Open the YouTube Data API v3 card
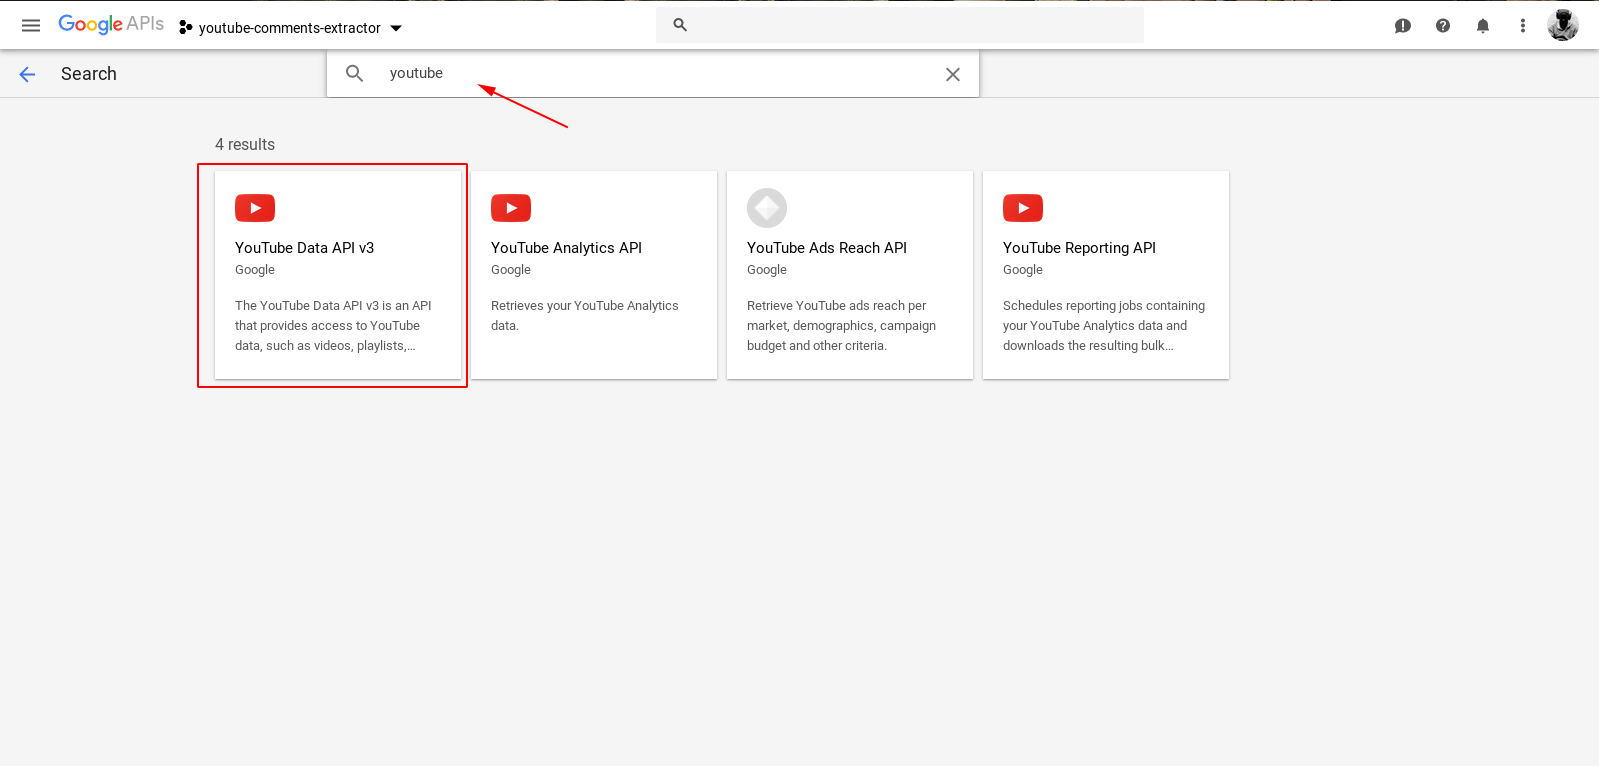Viewport: 1599px width, 766px height. click(x=337, y=275)
